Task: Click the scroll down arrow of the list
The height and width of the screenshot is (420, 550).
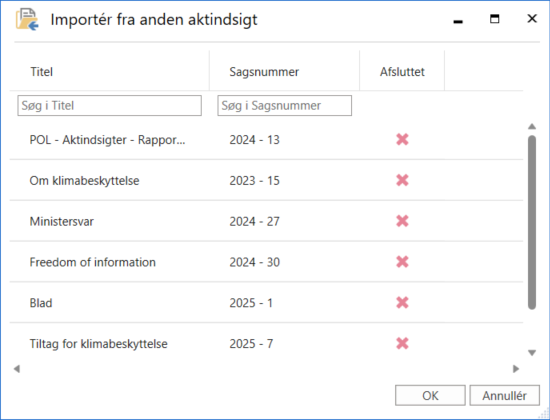Action: (x=532, y=353)
